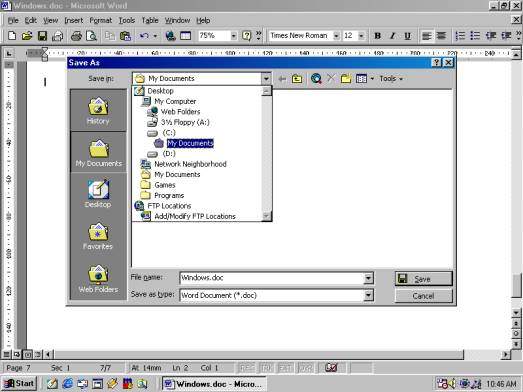Click the Cancel button

pos(424,296)
